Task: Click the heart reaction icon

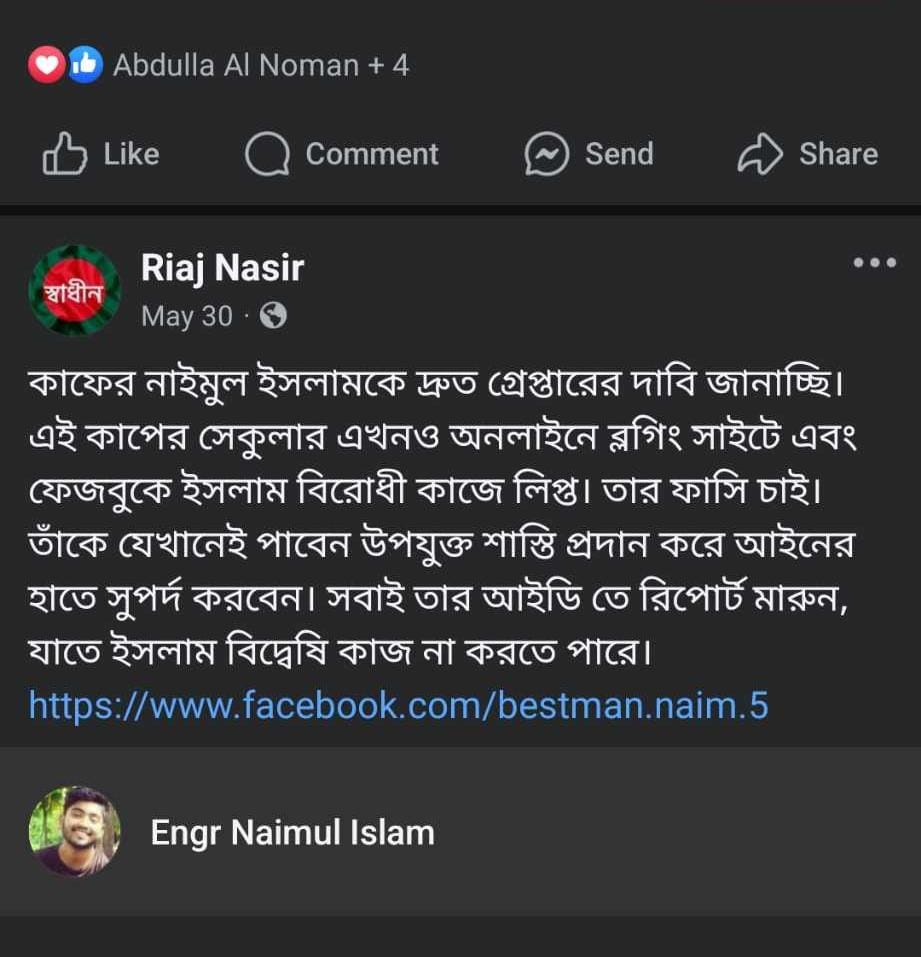Action: (46, 66)
